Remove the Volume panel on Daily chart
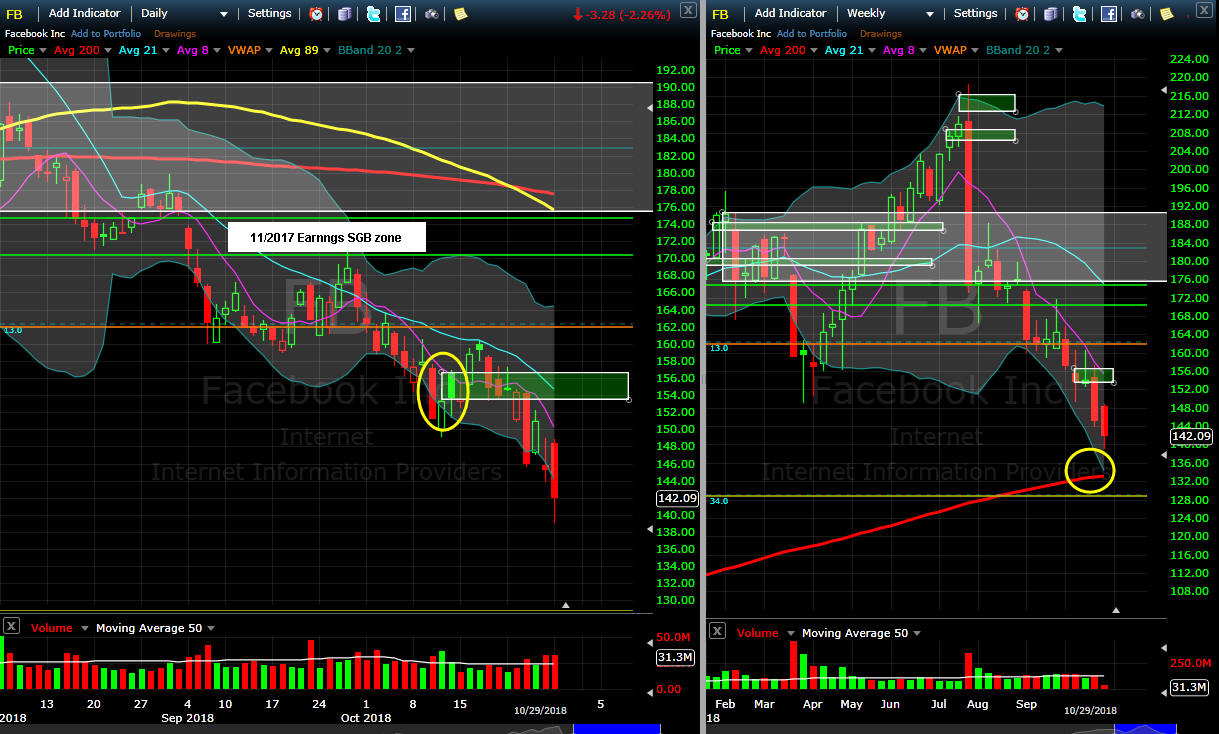The width and height of the screenshot is (1219, 734). [11, 626]
